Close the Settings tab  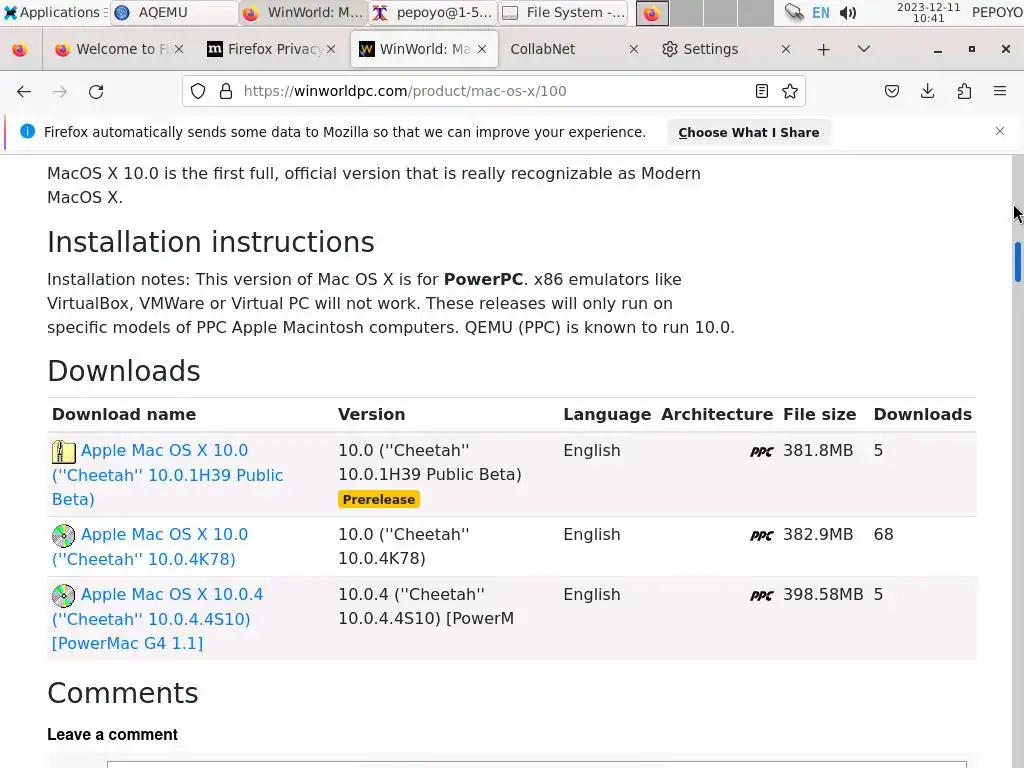pyautogui.click(x=786, y=49)
